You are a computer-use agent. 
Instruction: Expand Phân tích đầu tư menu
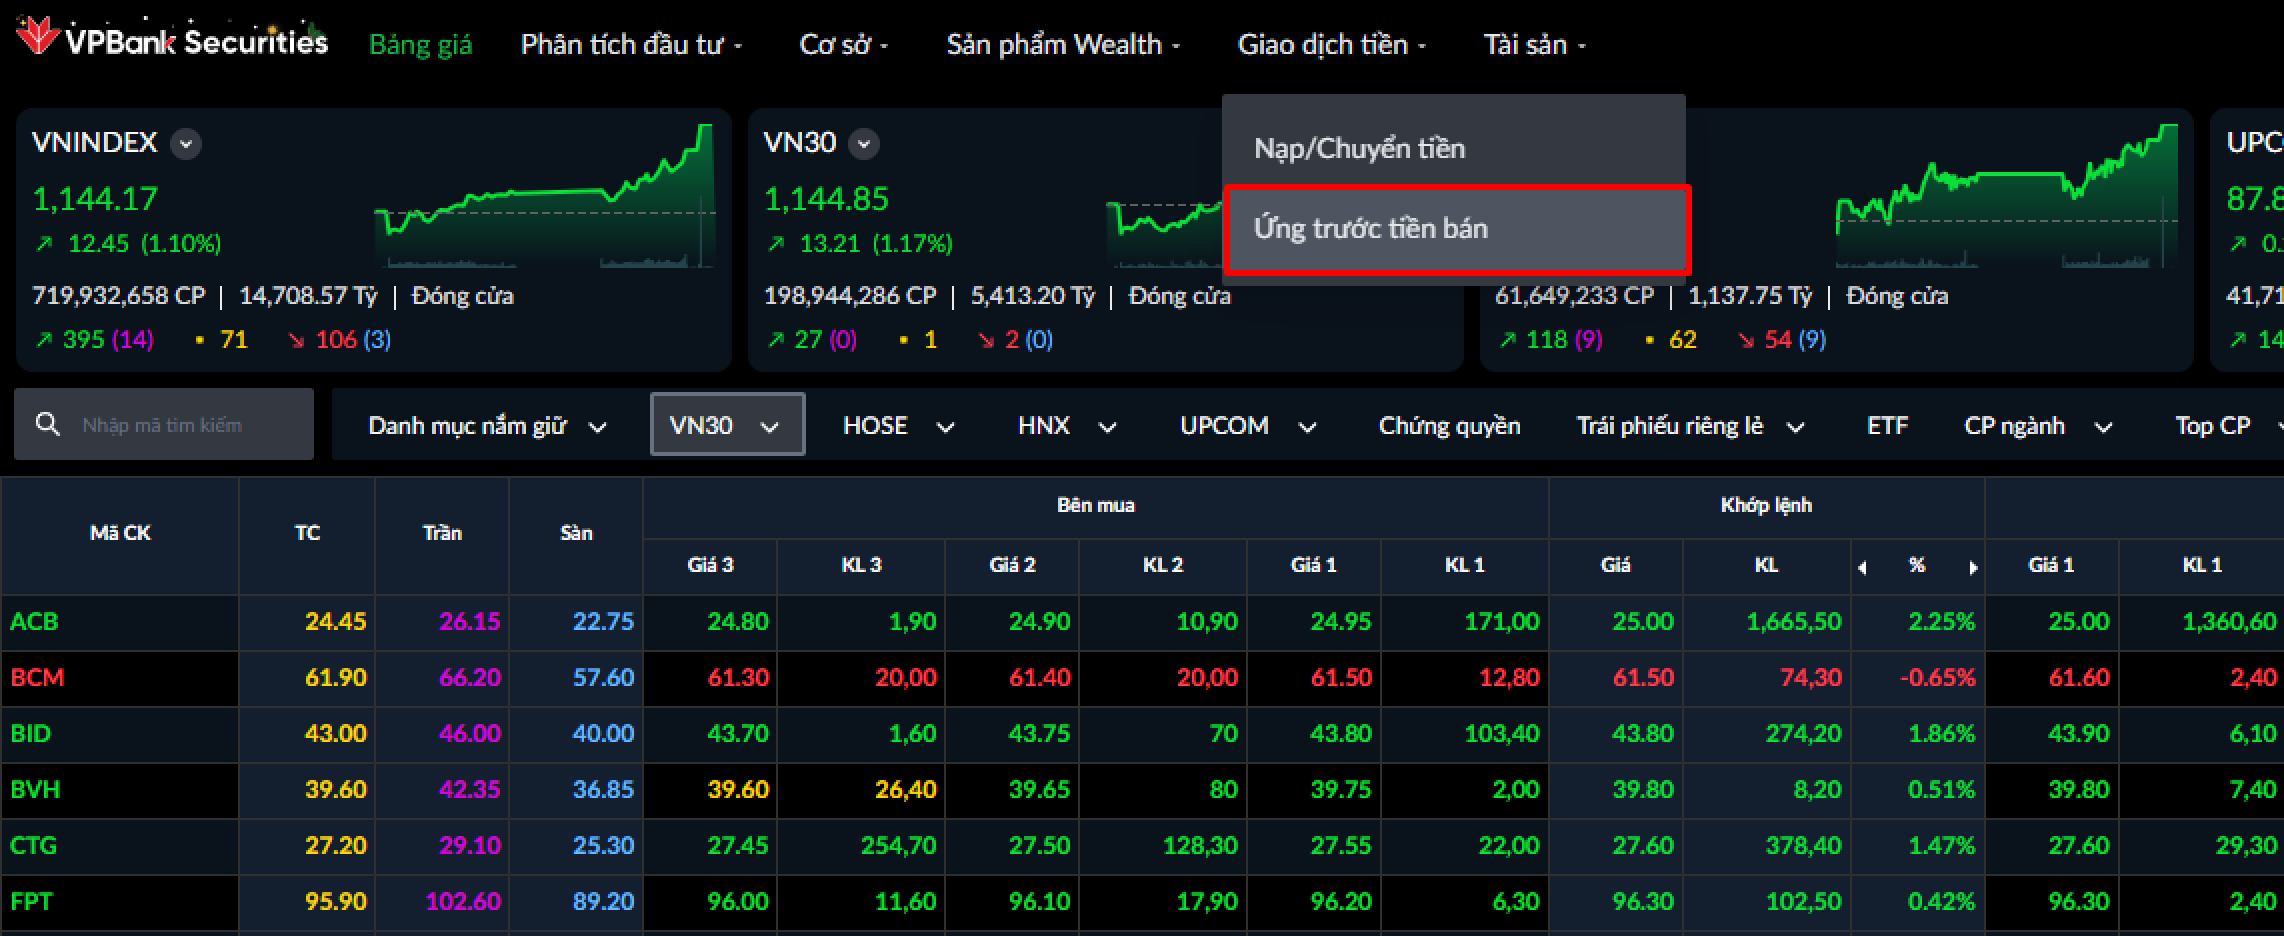[x=631, y=45]
